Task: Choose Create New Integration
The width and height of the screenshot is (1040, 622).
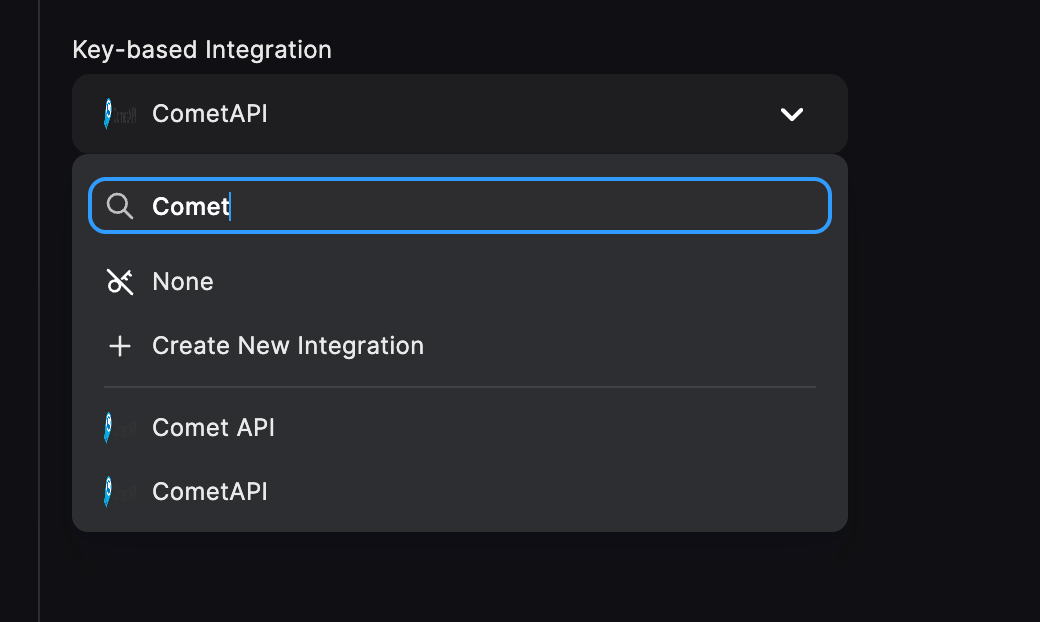Action: tap(460, 346)
